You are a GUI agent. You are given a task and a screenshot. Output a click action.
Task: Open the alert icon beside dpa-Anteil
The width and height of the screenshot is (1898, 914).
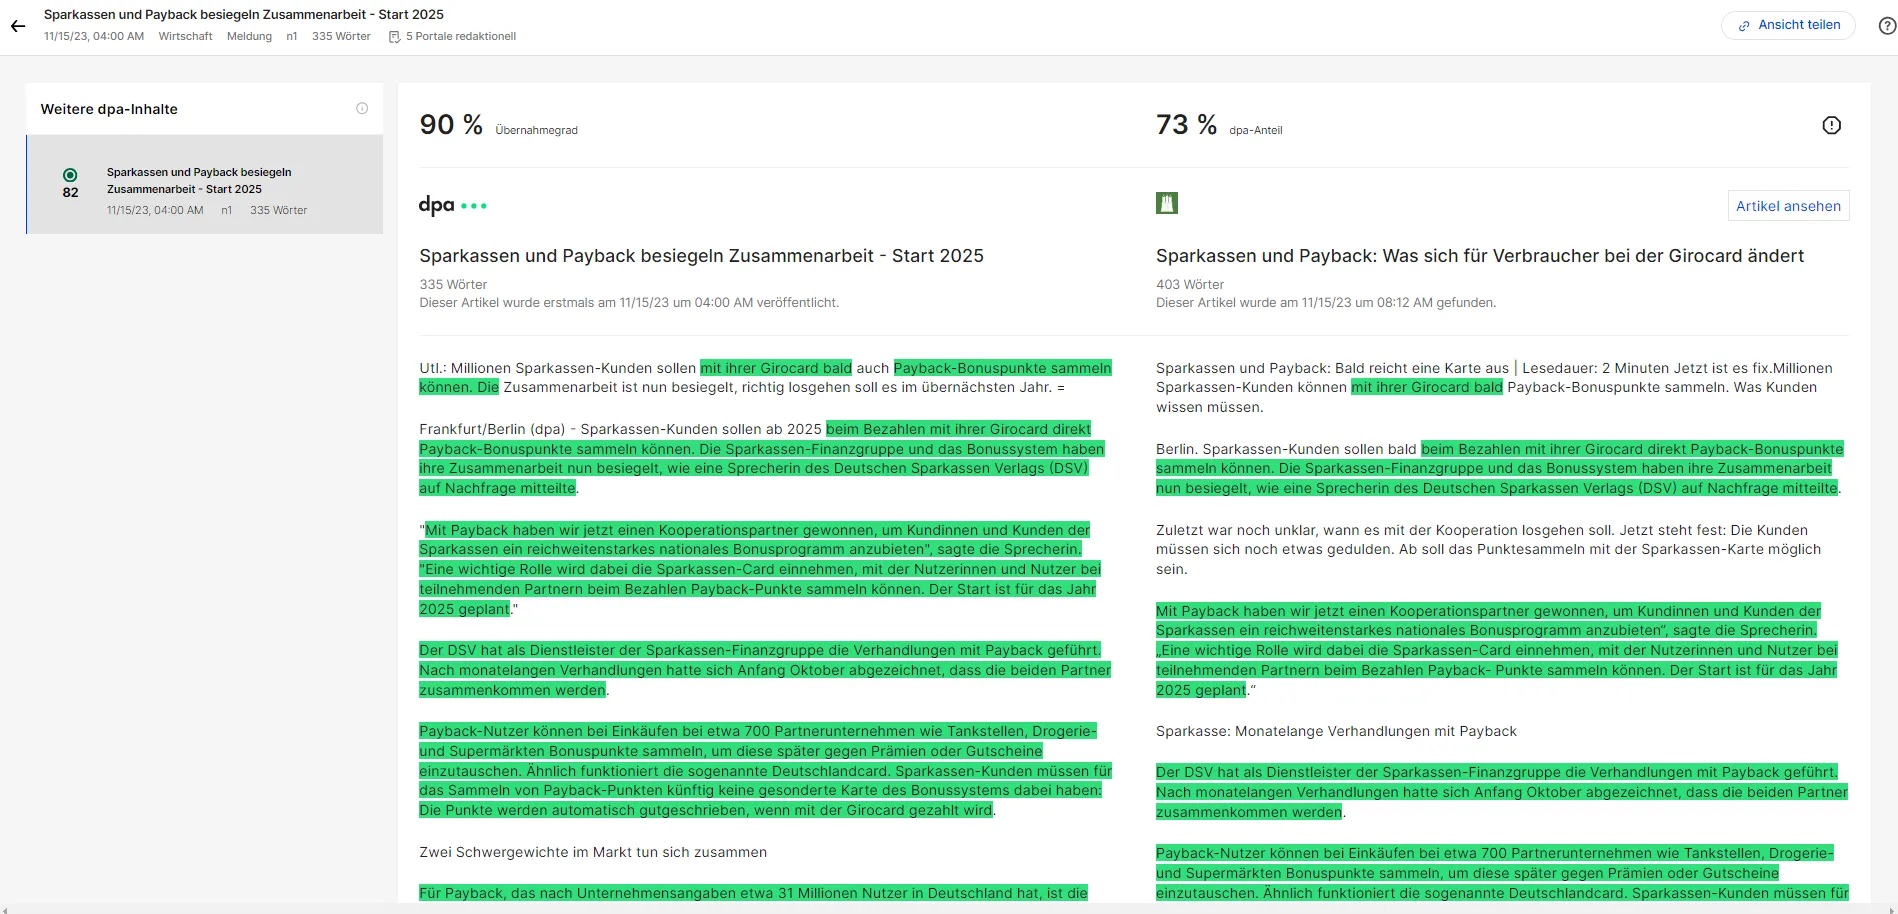pyautogui.click(x=1831, y=125)
